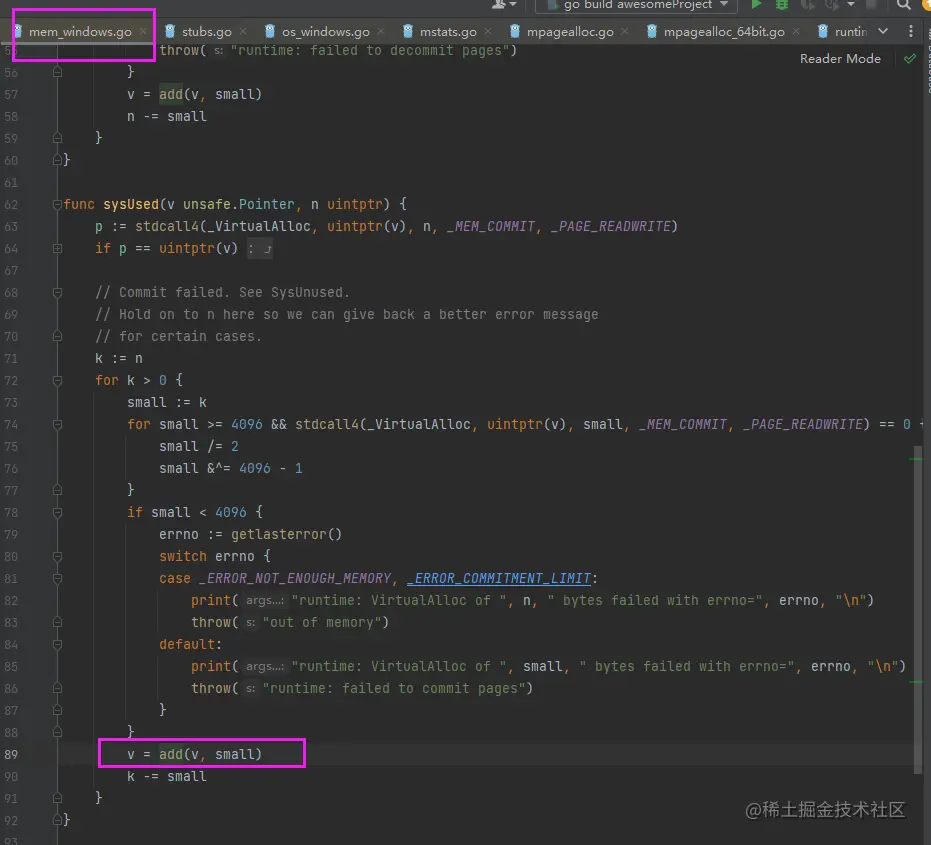
Task: Click gopher icon on mstats.go tab
Action: 408,31
